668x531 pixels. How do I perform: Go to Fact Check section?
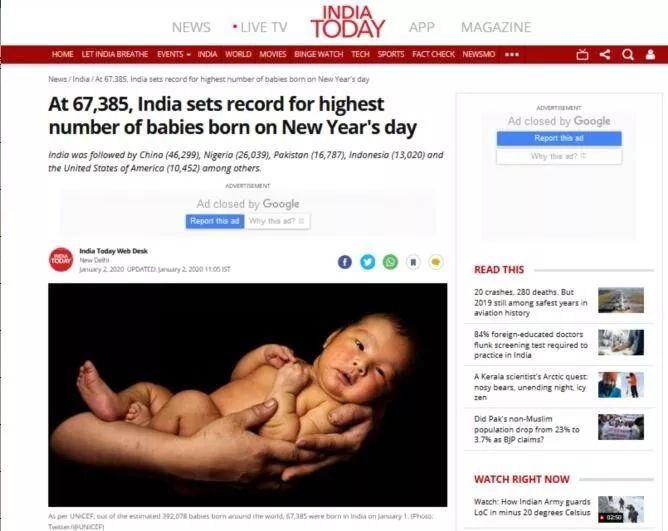[433, 54]
